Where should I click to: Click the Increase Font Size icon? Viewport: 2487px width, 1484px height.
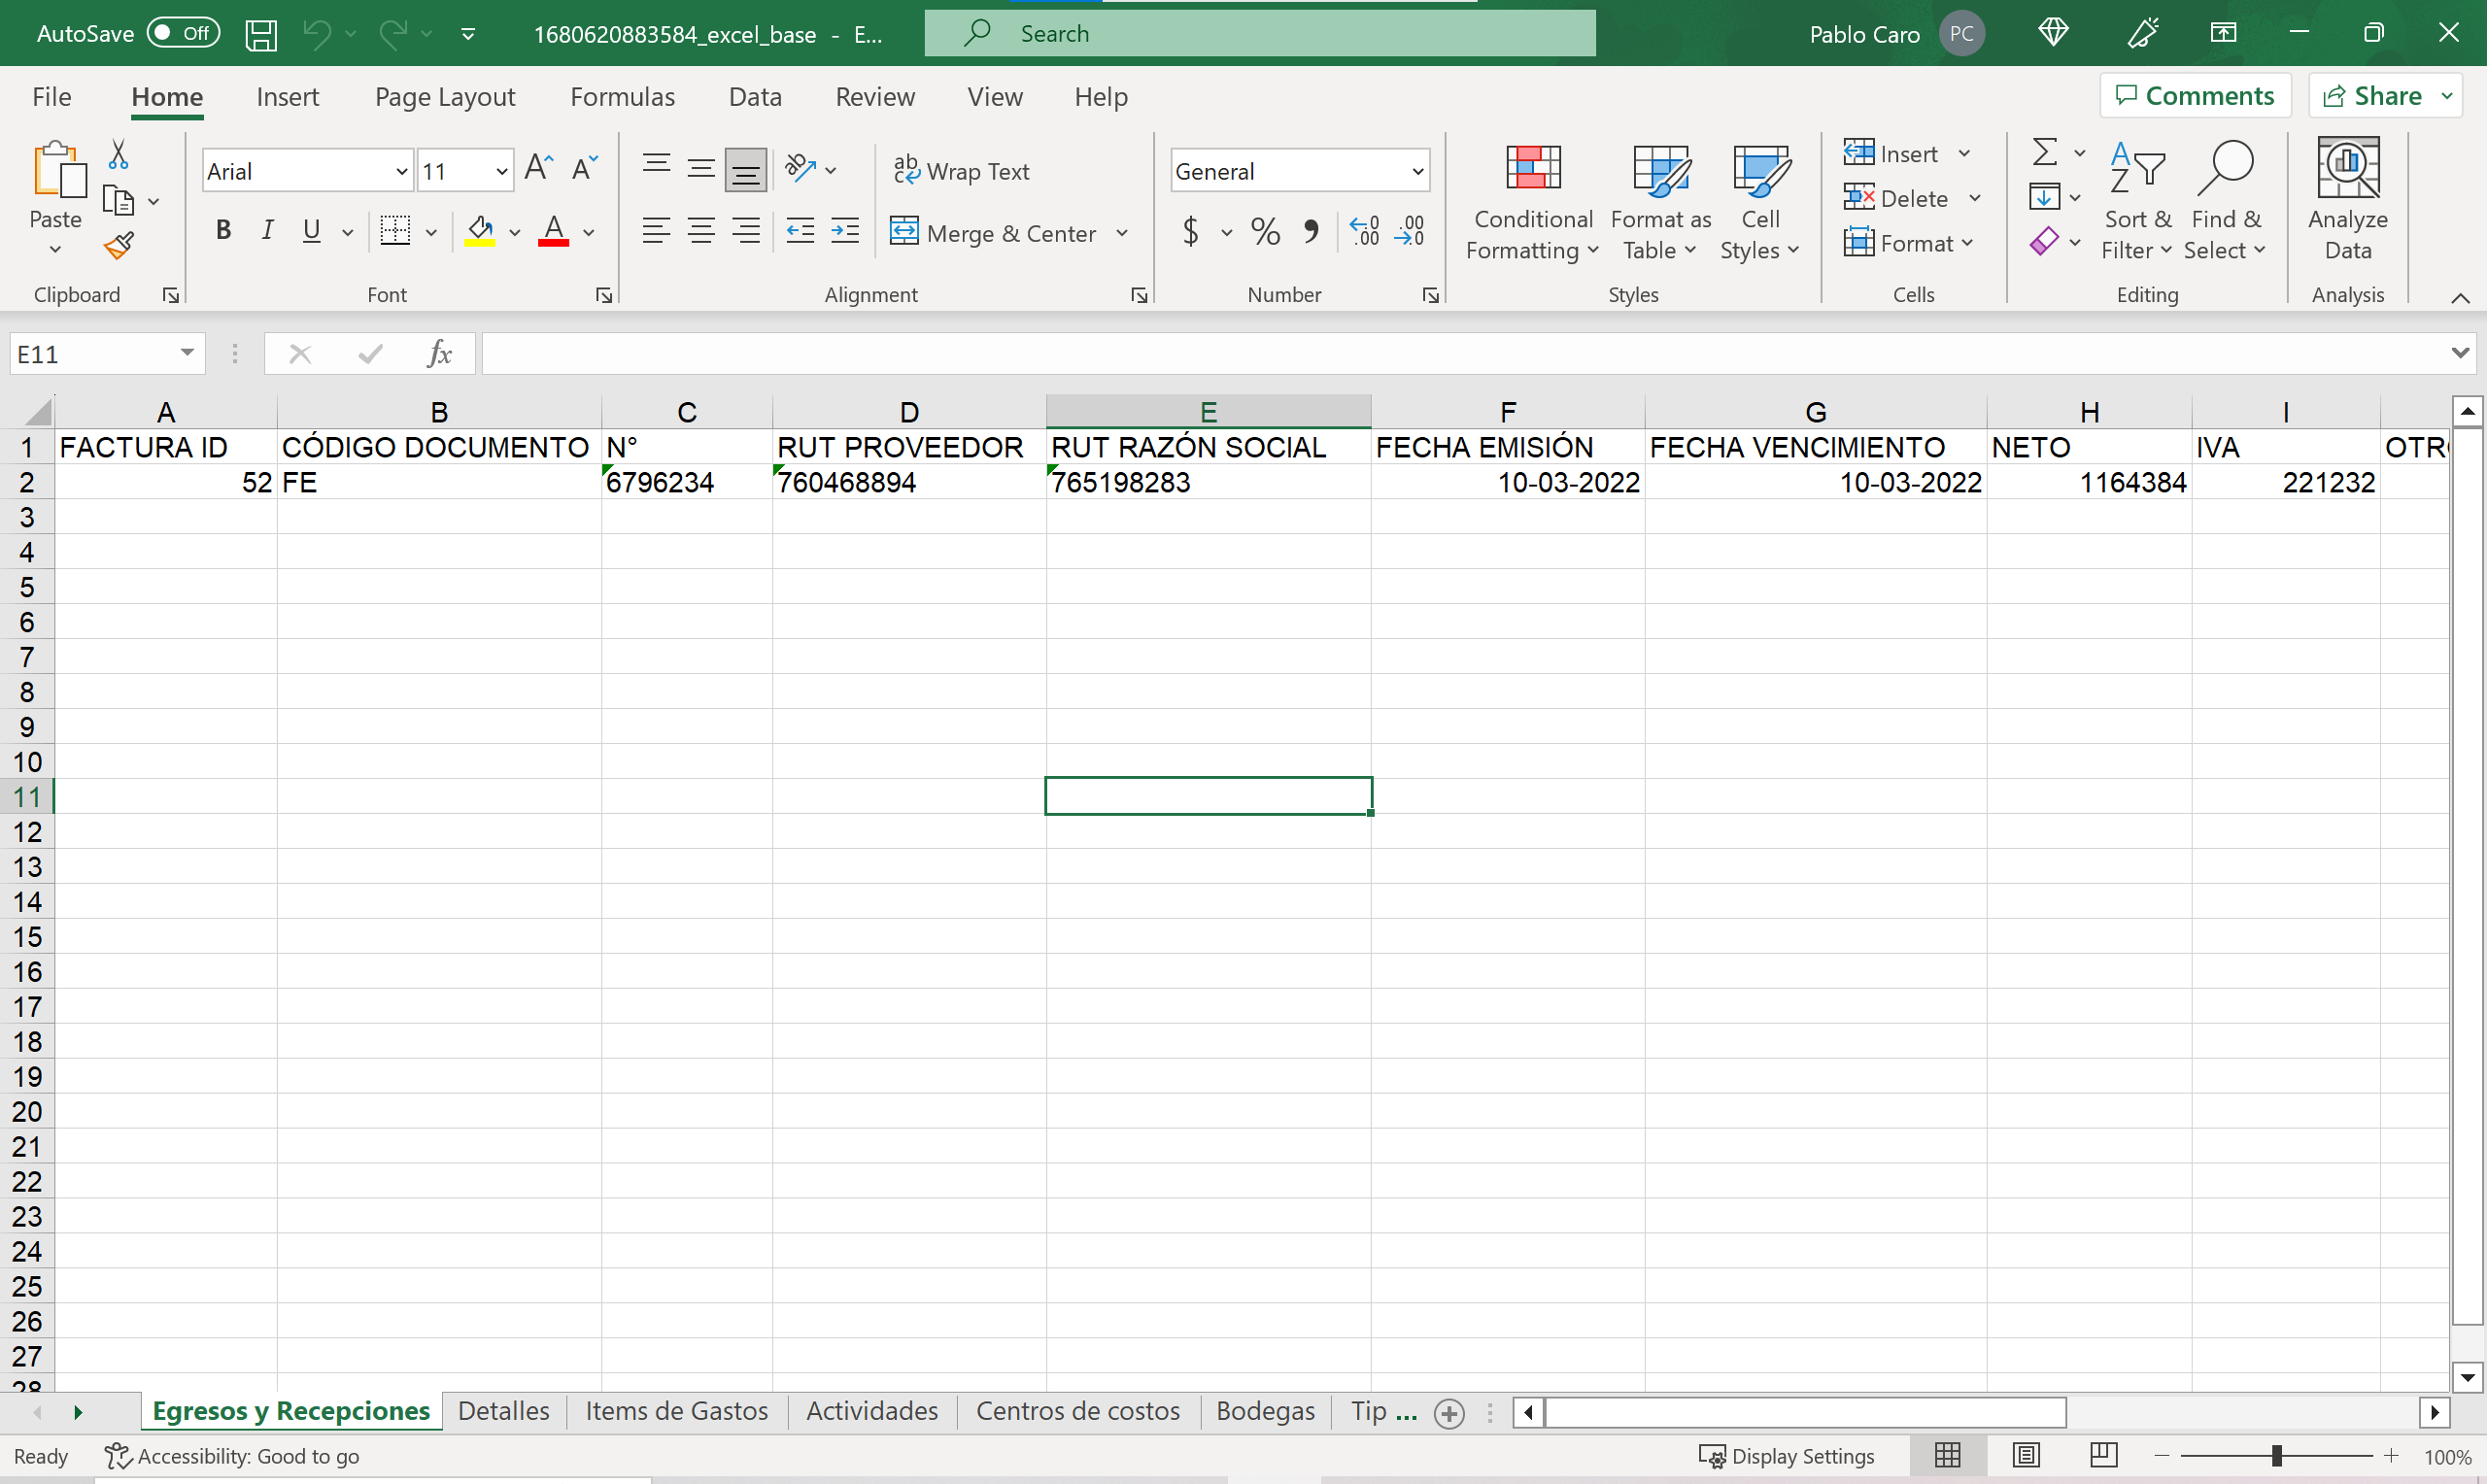coord(538,169)
